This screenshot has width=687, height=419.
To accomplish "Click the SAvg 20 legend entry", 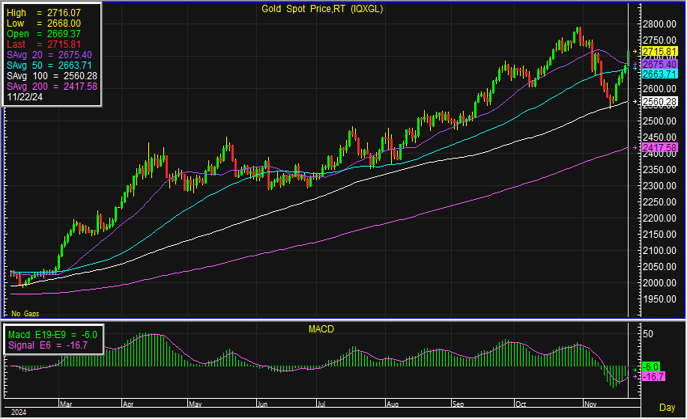I will [x=50, y=55].
